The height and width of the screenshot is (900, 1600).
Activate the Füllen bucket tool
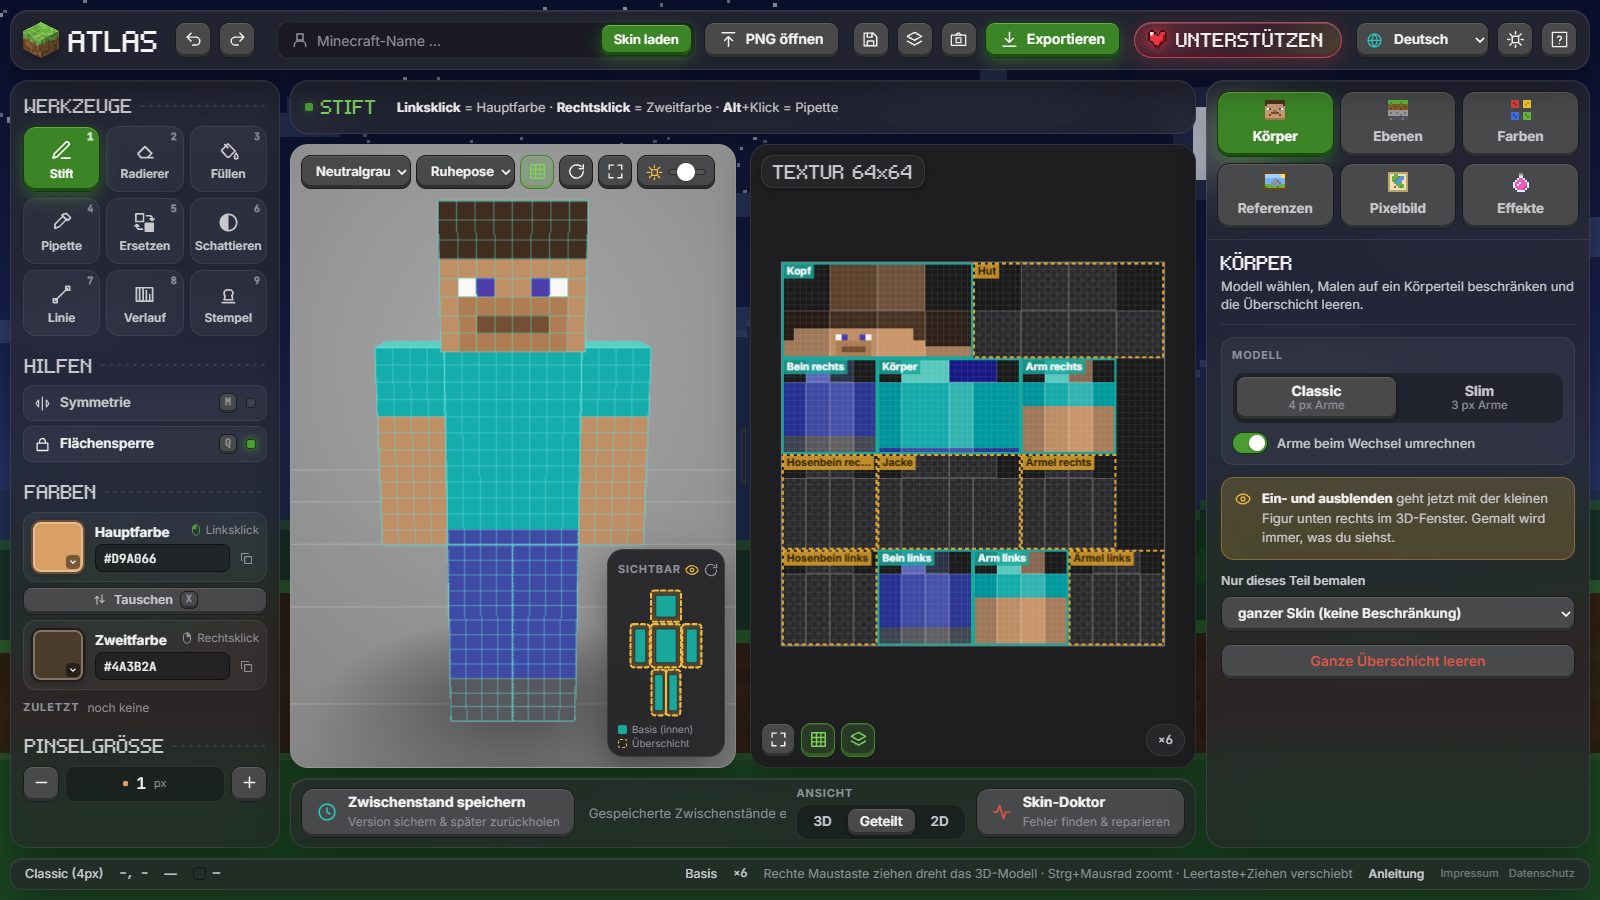tap(228, 158)
